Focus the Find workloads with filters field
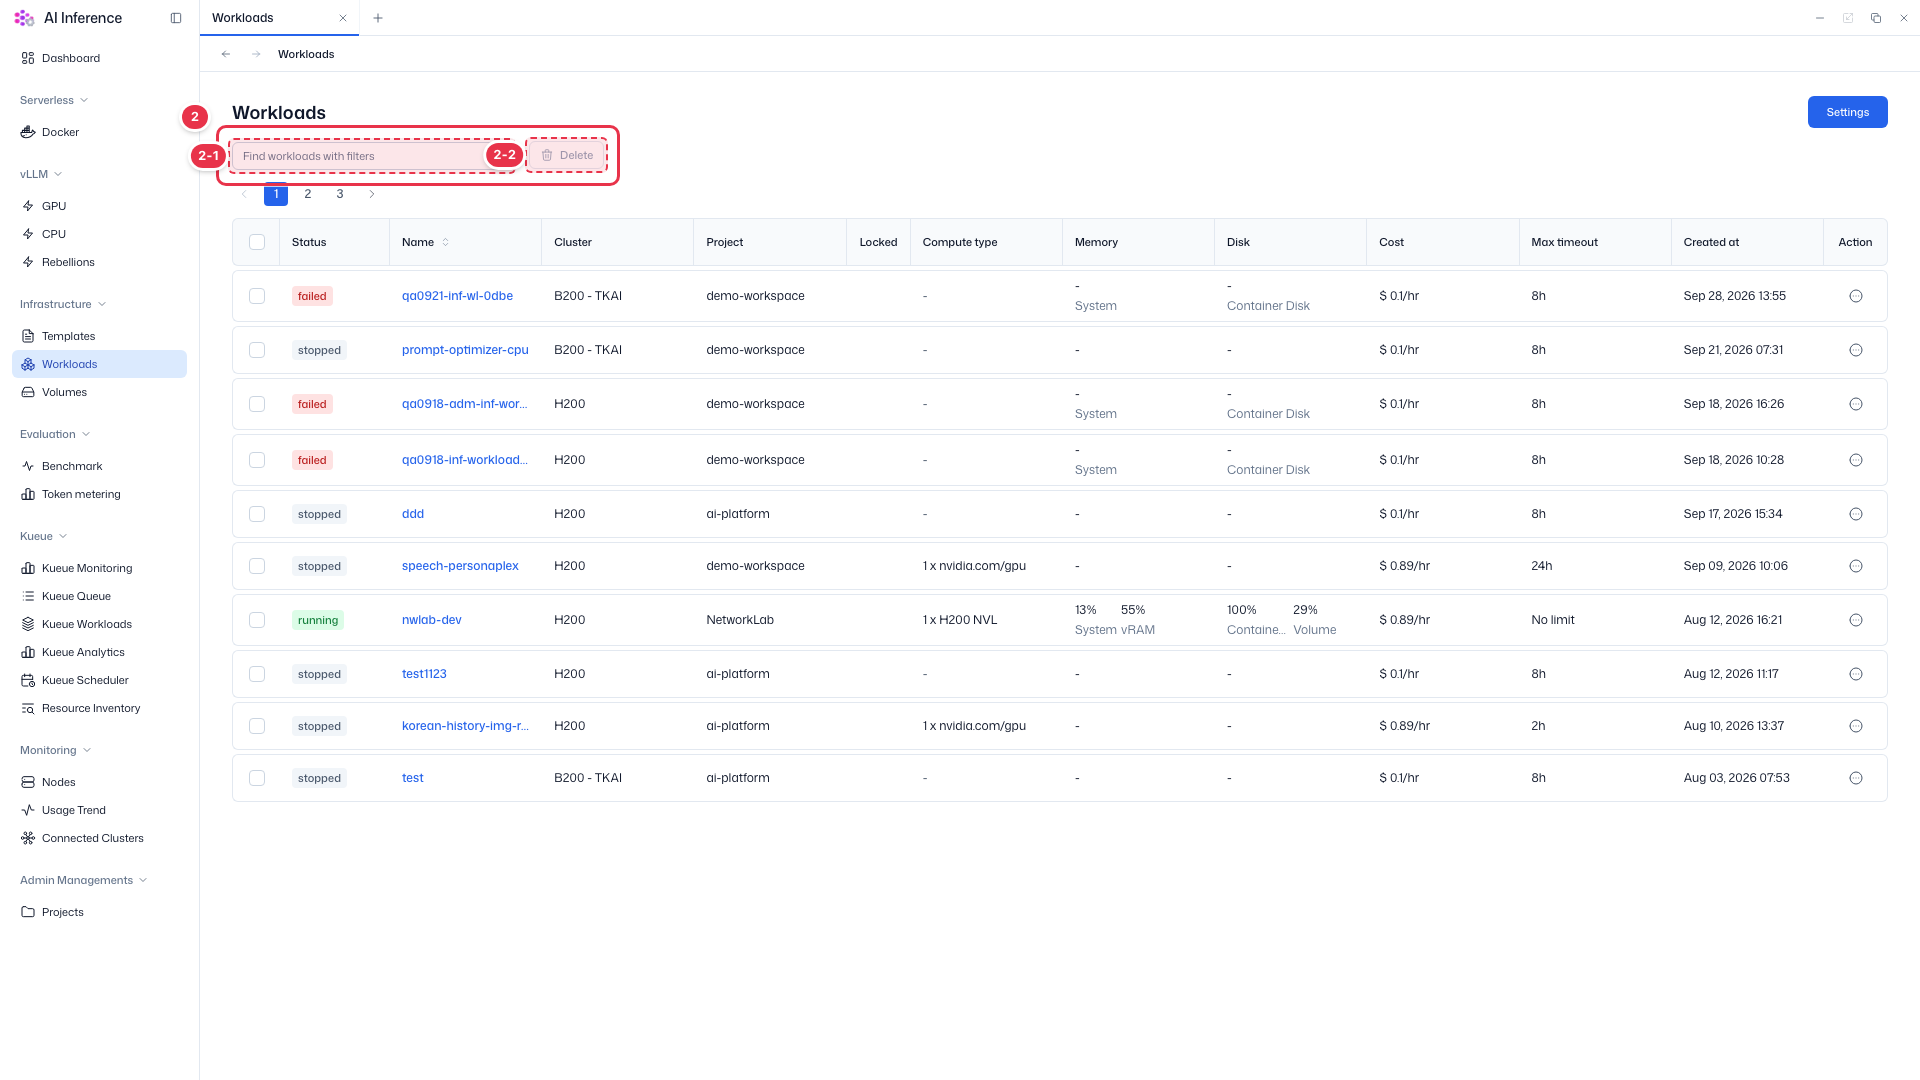Viewport: 1920px width, 1080px height. point(371,156)
